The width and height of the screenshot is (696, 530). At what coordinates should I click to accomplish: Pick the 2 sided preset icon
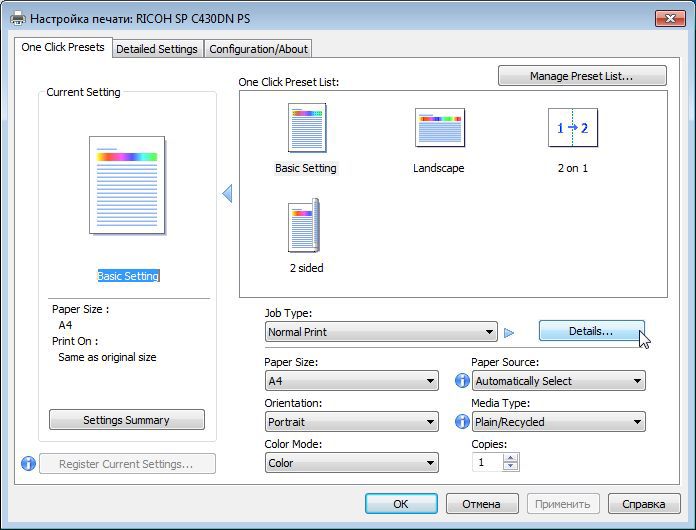304,225
